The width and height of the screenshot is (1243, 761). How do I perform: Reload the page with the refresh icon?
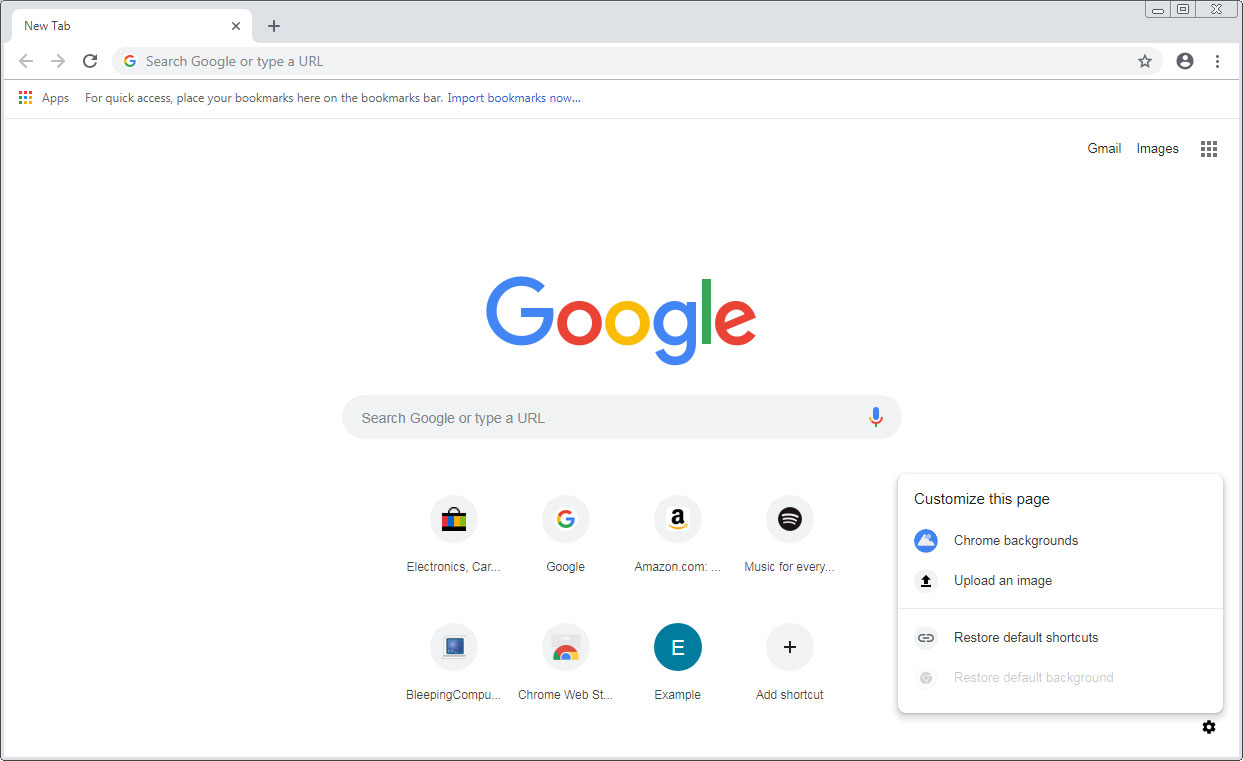click(90, 61)
